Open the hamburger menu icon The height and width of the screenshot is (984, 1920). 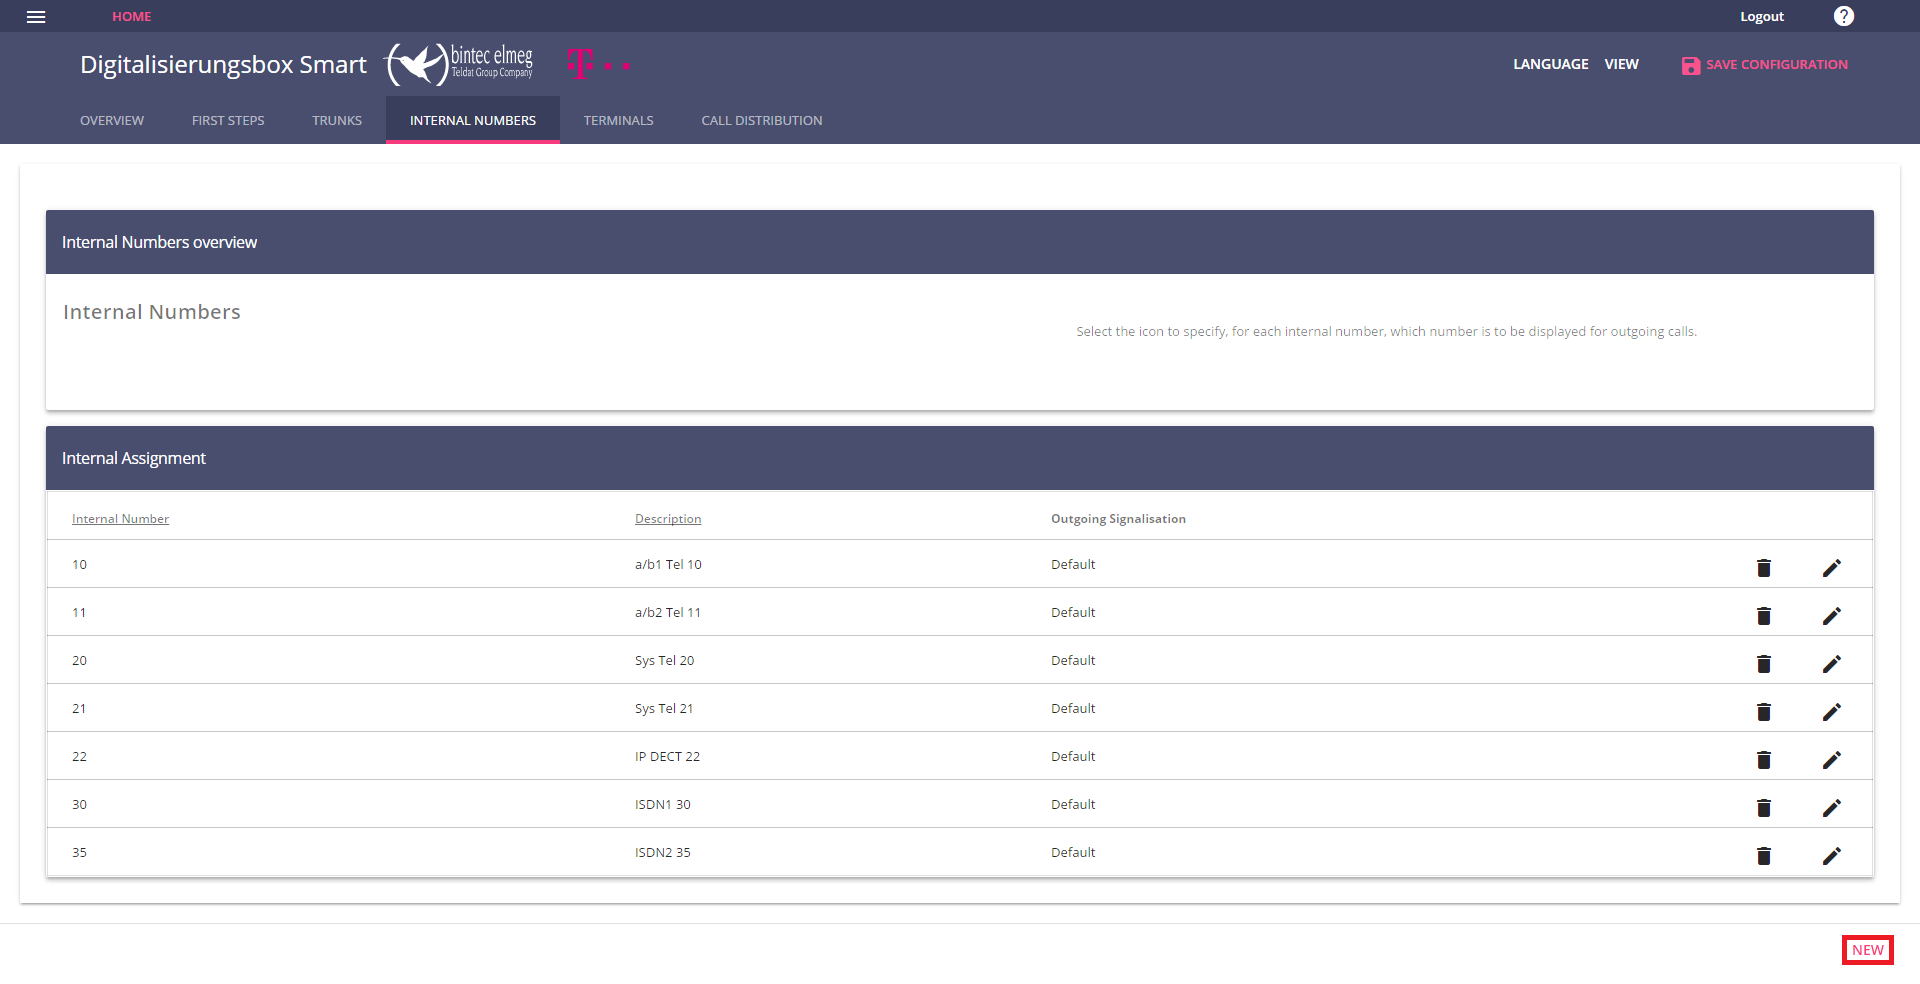point(36,17)
